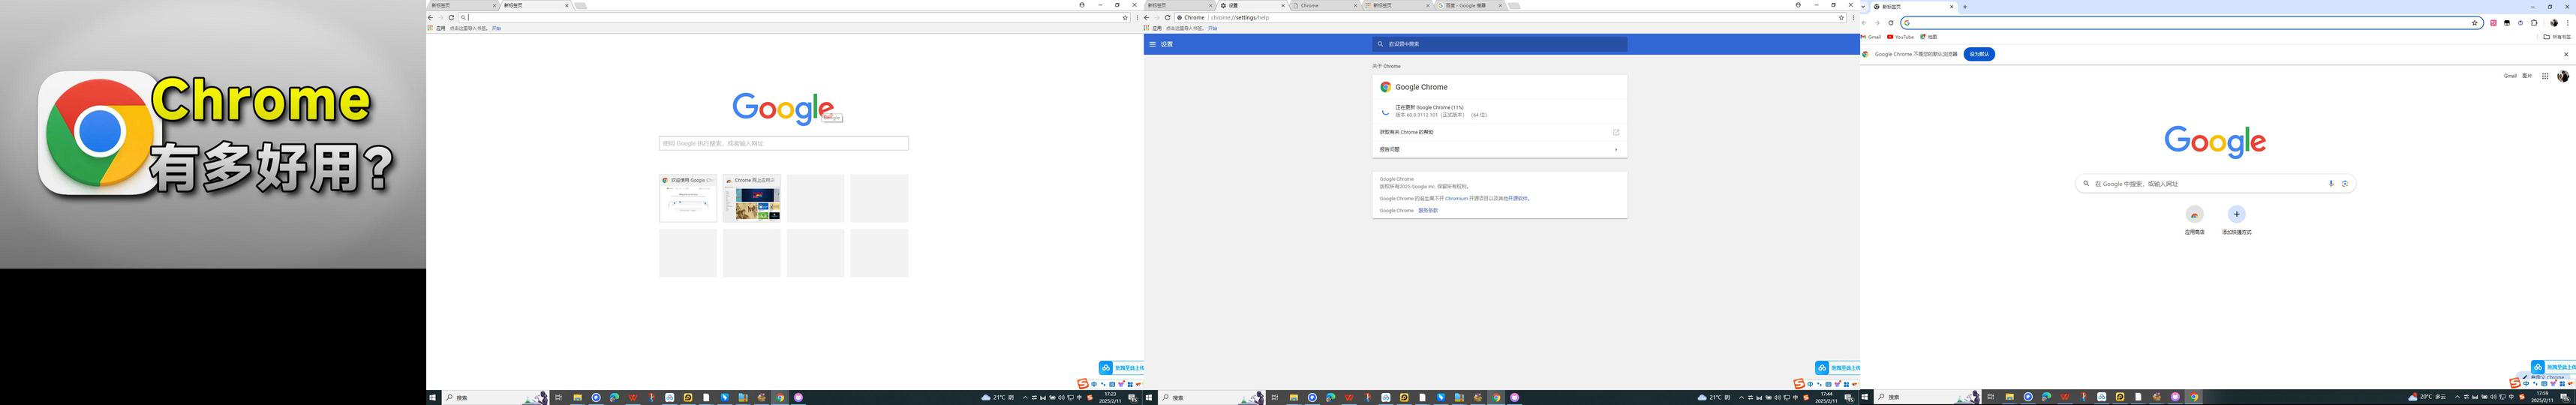Open the 开源软件 link
2576x405 pixels.
(x=1519, y=198)
